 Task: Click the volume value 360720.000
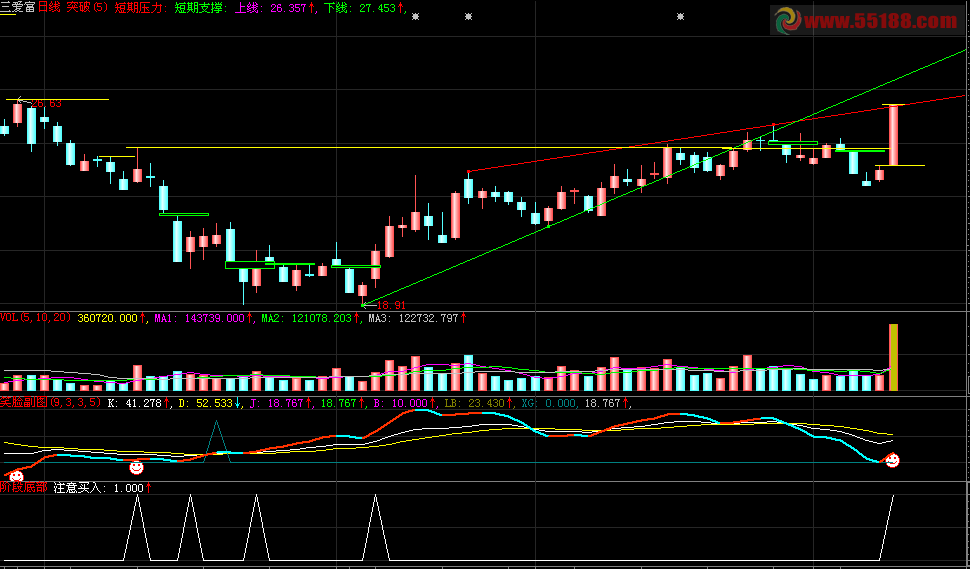111,318
